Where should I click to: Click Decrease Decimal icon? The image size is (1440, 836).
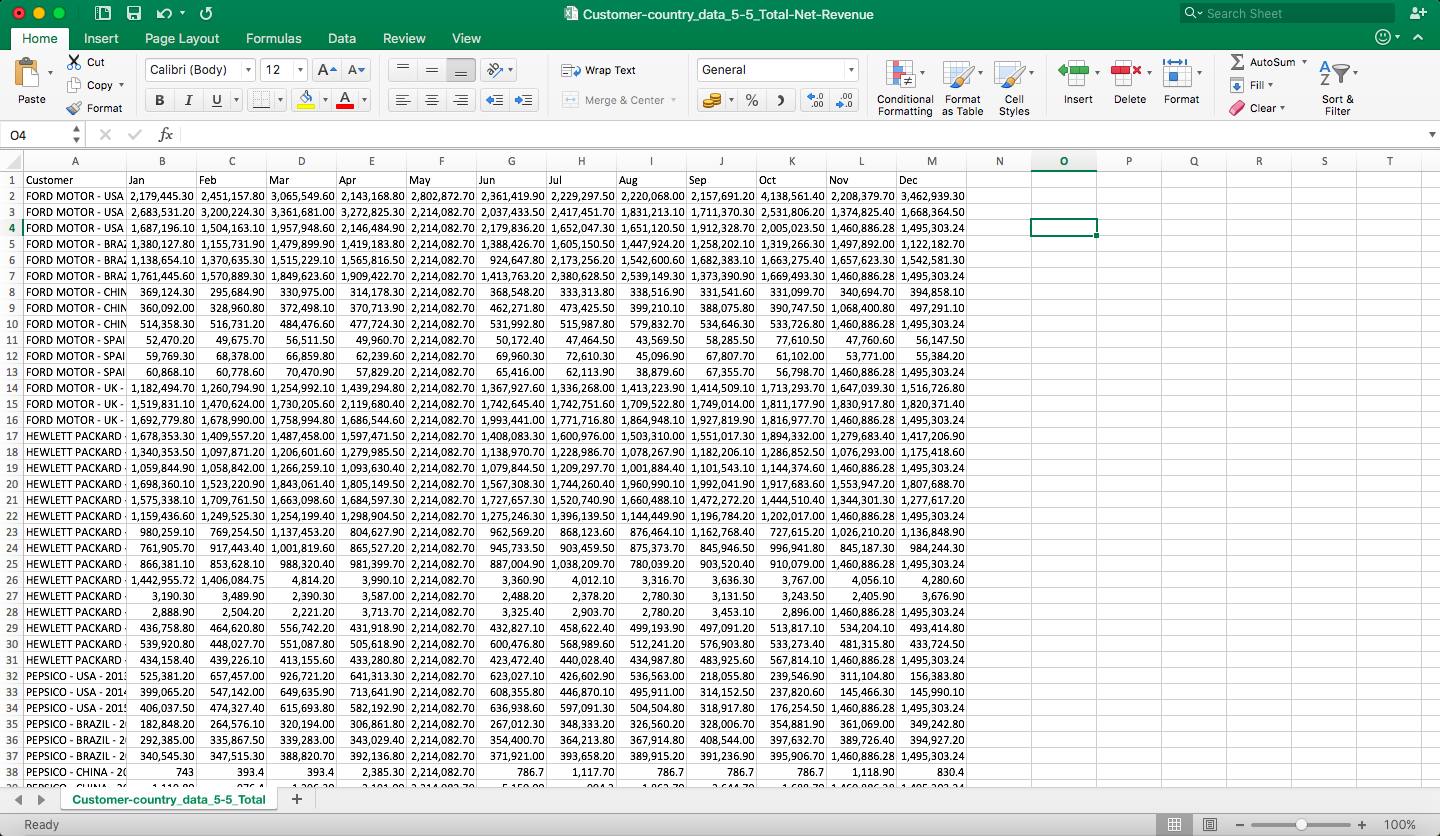(x=845, y=100)
